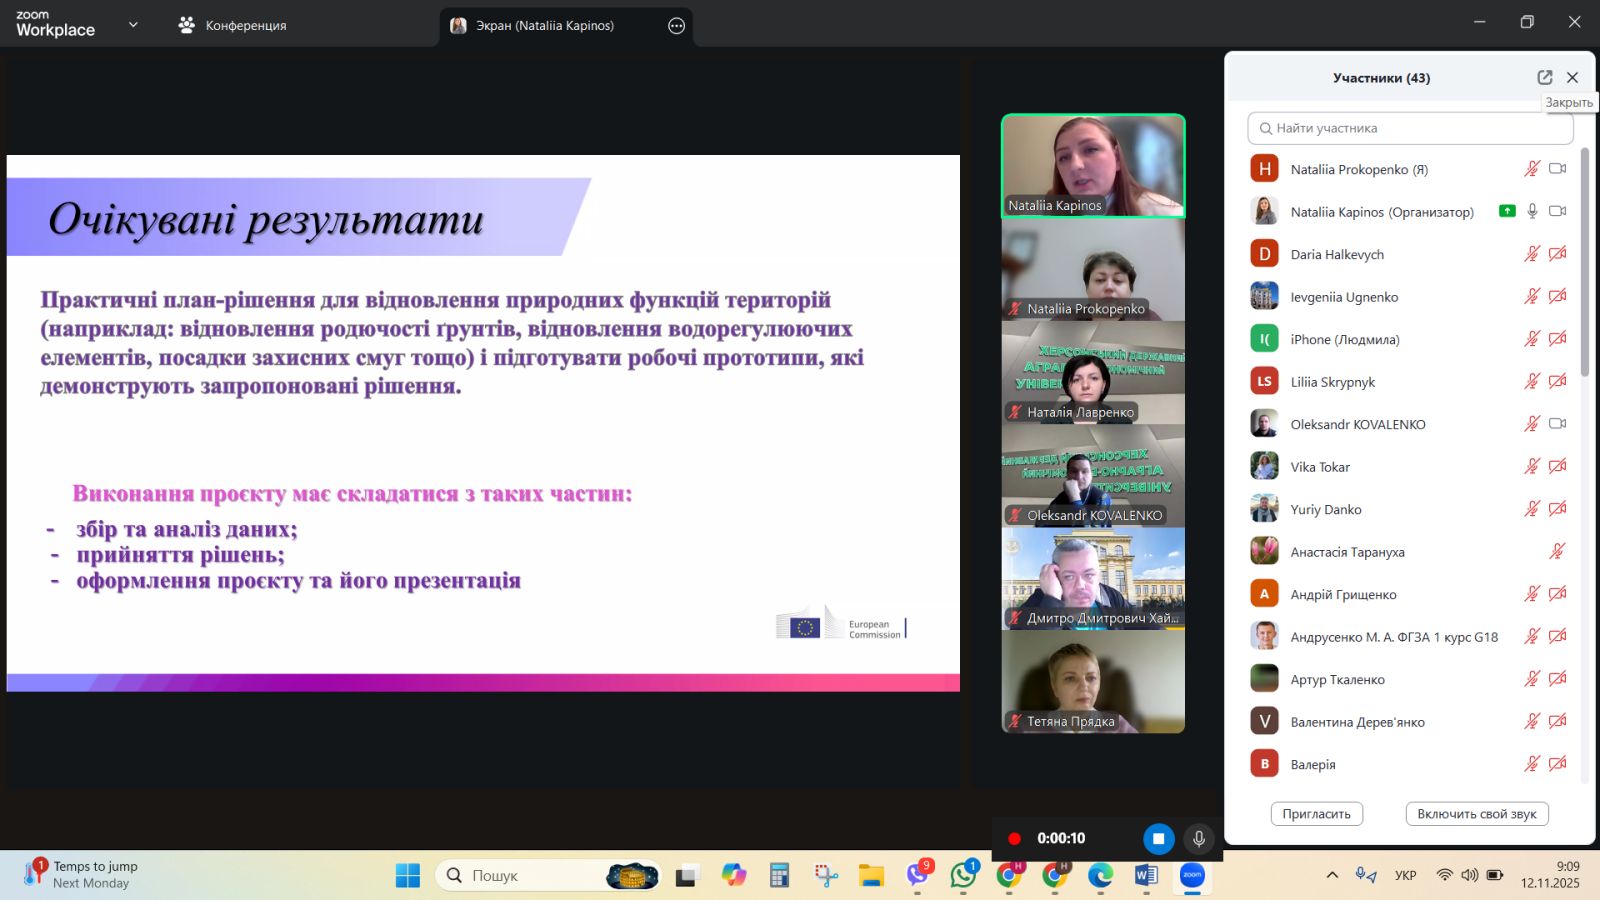1600x900 pixels.
Task: Toggle the camera for Nataliia Prokopenko (Я)
Action: pyautogui.click(x=1557, y=169)
